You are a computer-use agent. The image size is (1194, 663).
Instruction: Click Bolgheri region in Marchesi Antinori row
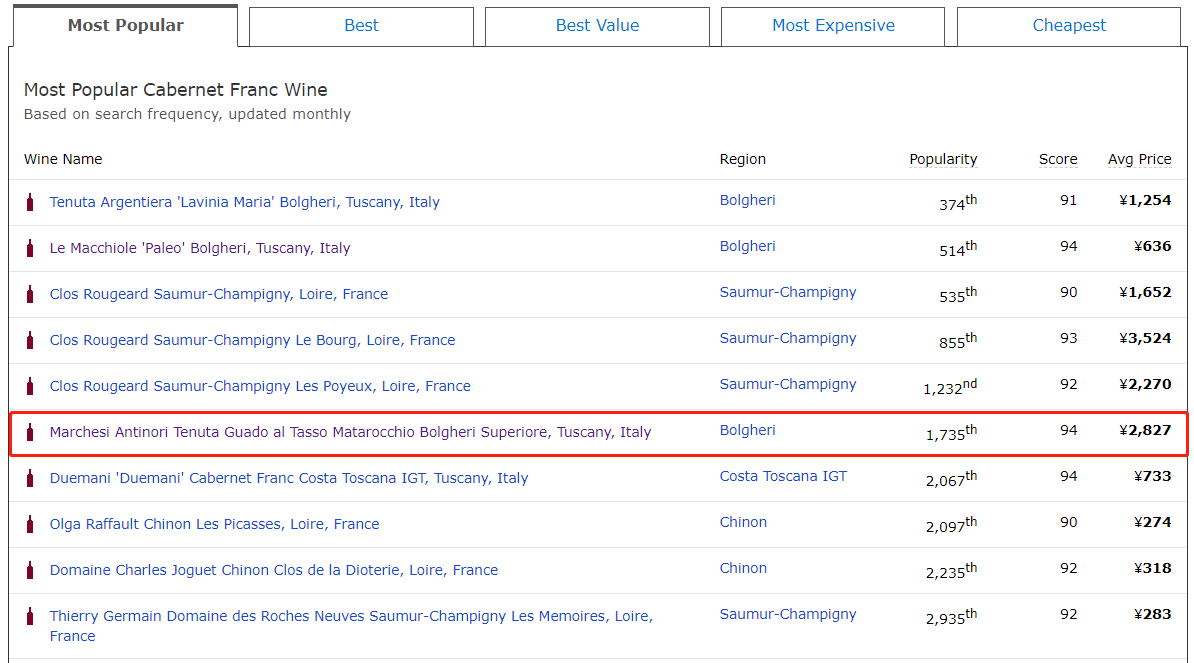pos(747,430)
